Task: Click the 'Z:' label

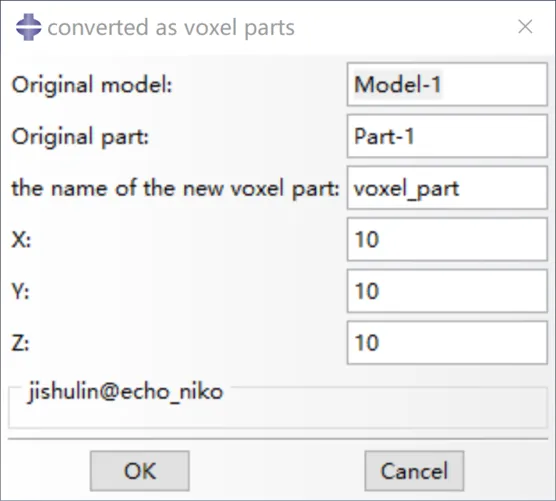Action: tap(21, 343)
